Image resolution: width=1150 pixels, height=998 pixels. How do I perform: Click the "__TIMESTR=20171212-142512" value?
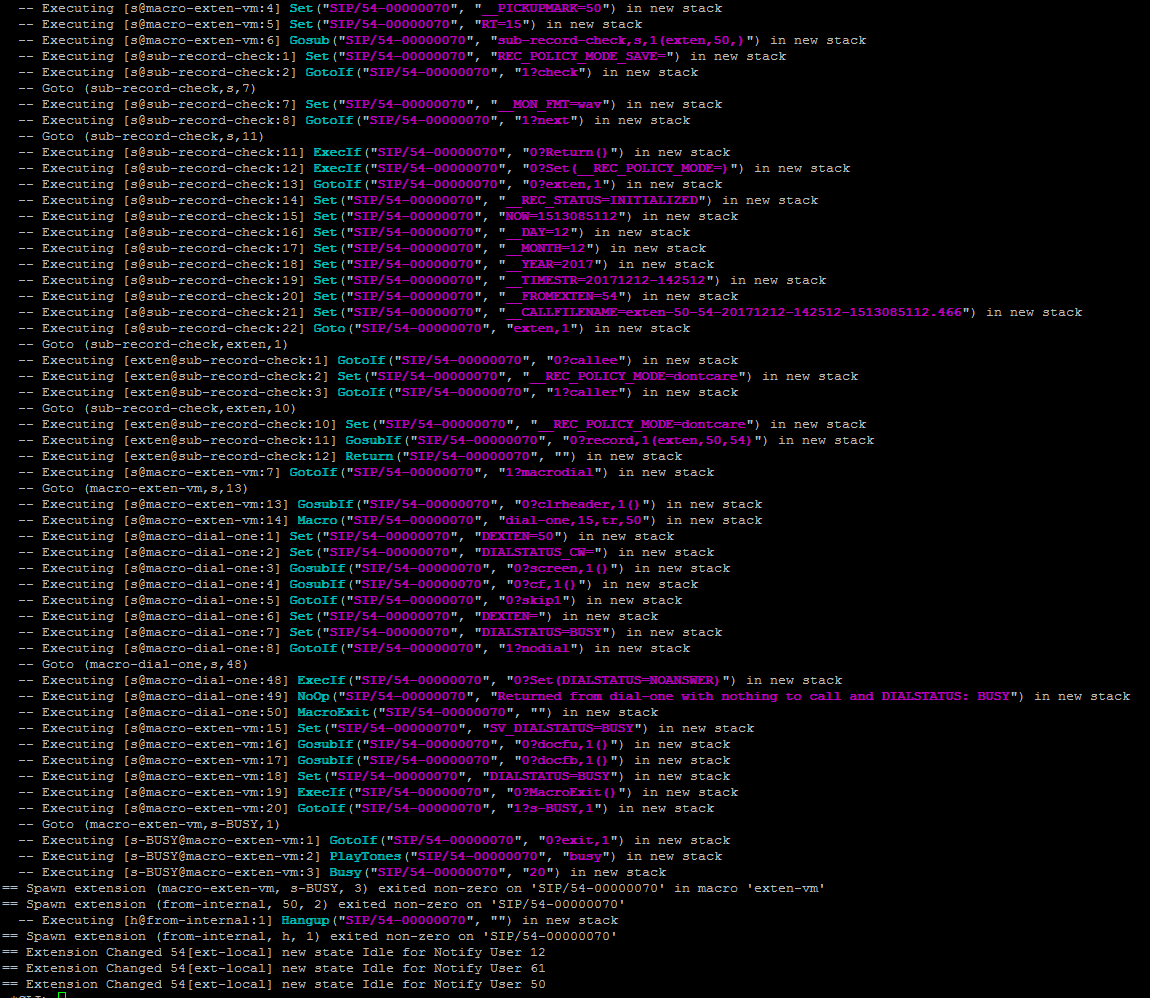point(606,281)
